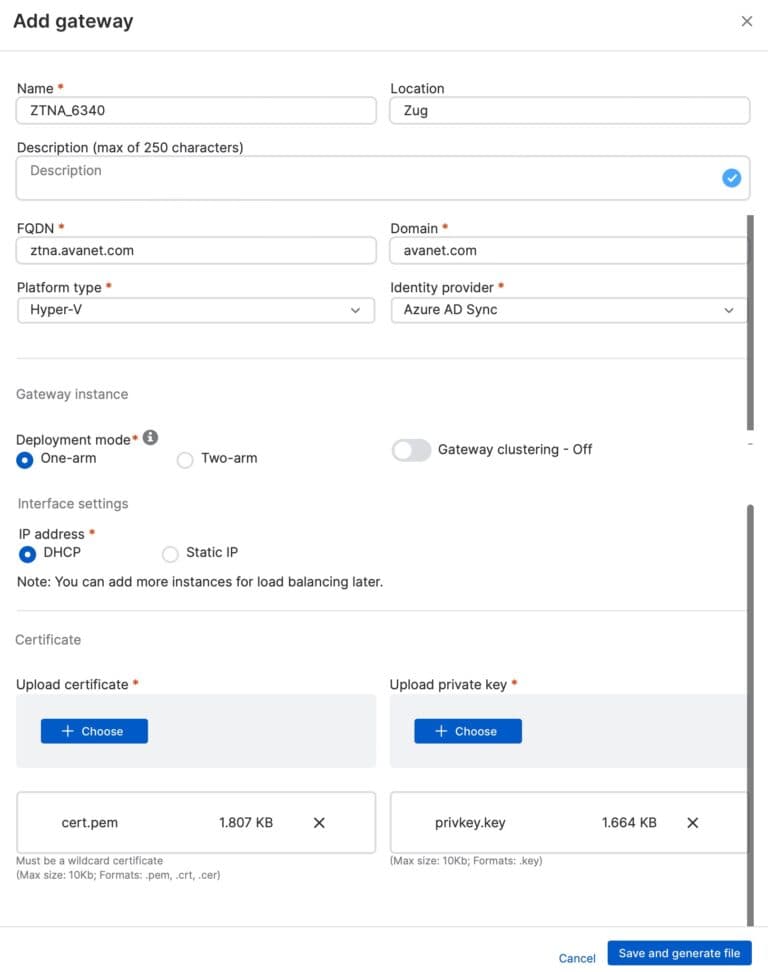Expand the Platform type selection chevron
768x972 pixels.
(355, 310)
